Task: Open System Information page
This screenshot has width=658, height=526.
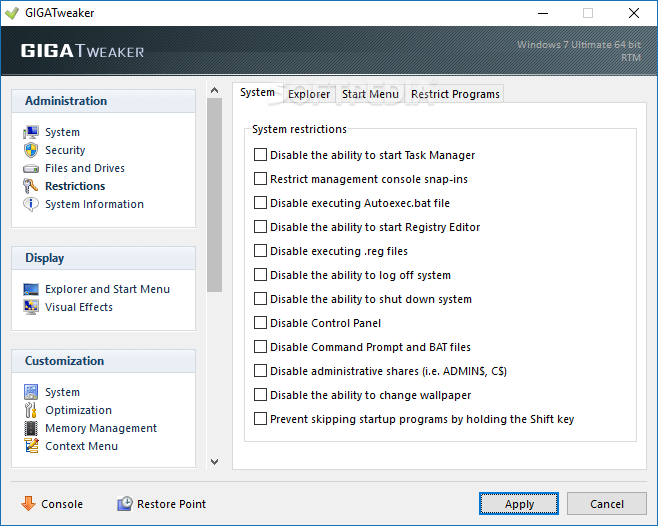Action: coord(94,204)
